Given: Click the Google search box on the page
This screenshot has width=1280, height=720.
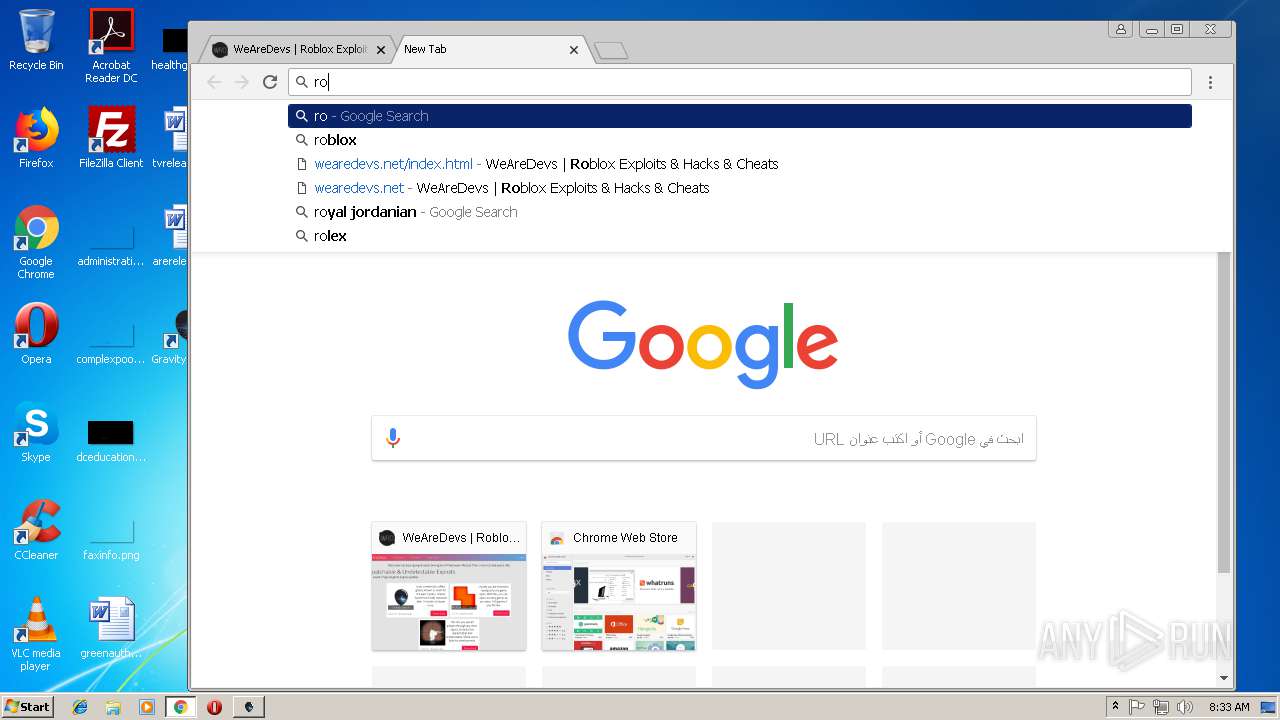Looking at the screenshot, I should coord(704,438).
